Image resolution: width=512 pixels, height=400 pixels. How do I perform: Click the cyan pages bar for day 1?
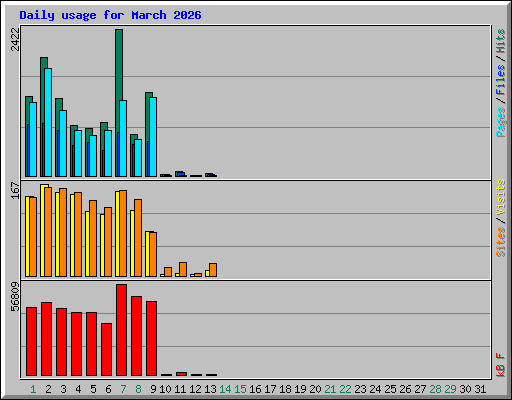[x=33, y=139]
